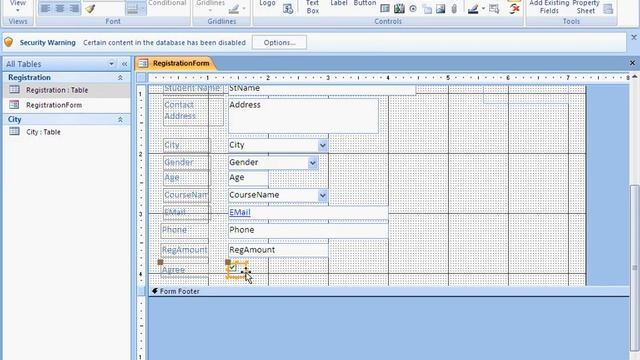This screenshot has width=640, height=360.
Task: Select the Gender label control
Action: (x=187, y=162)
